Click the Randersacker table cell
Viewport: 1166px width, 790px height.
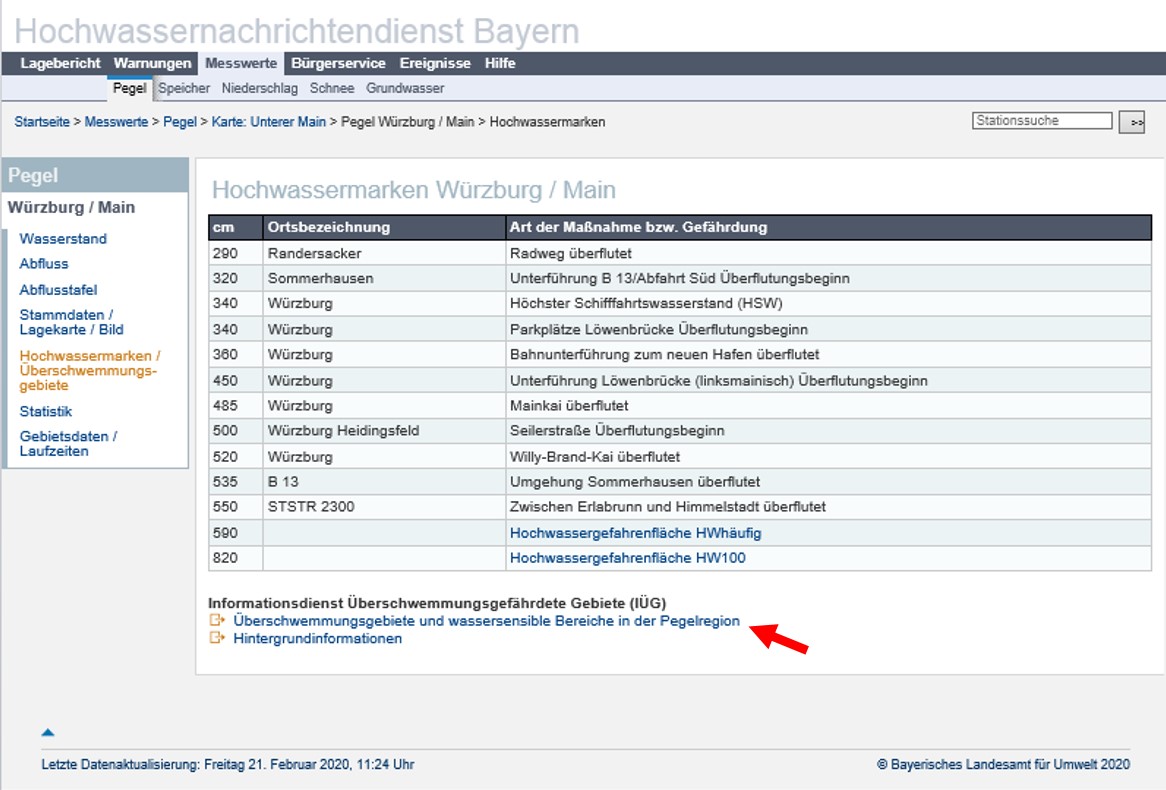click(x=384, y=253)
